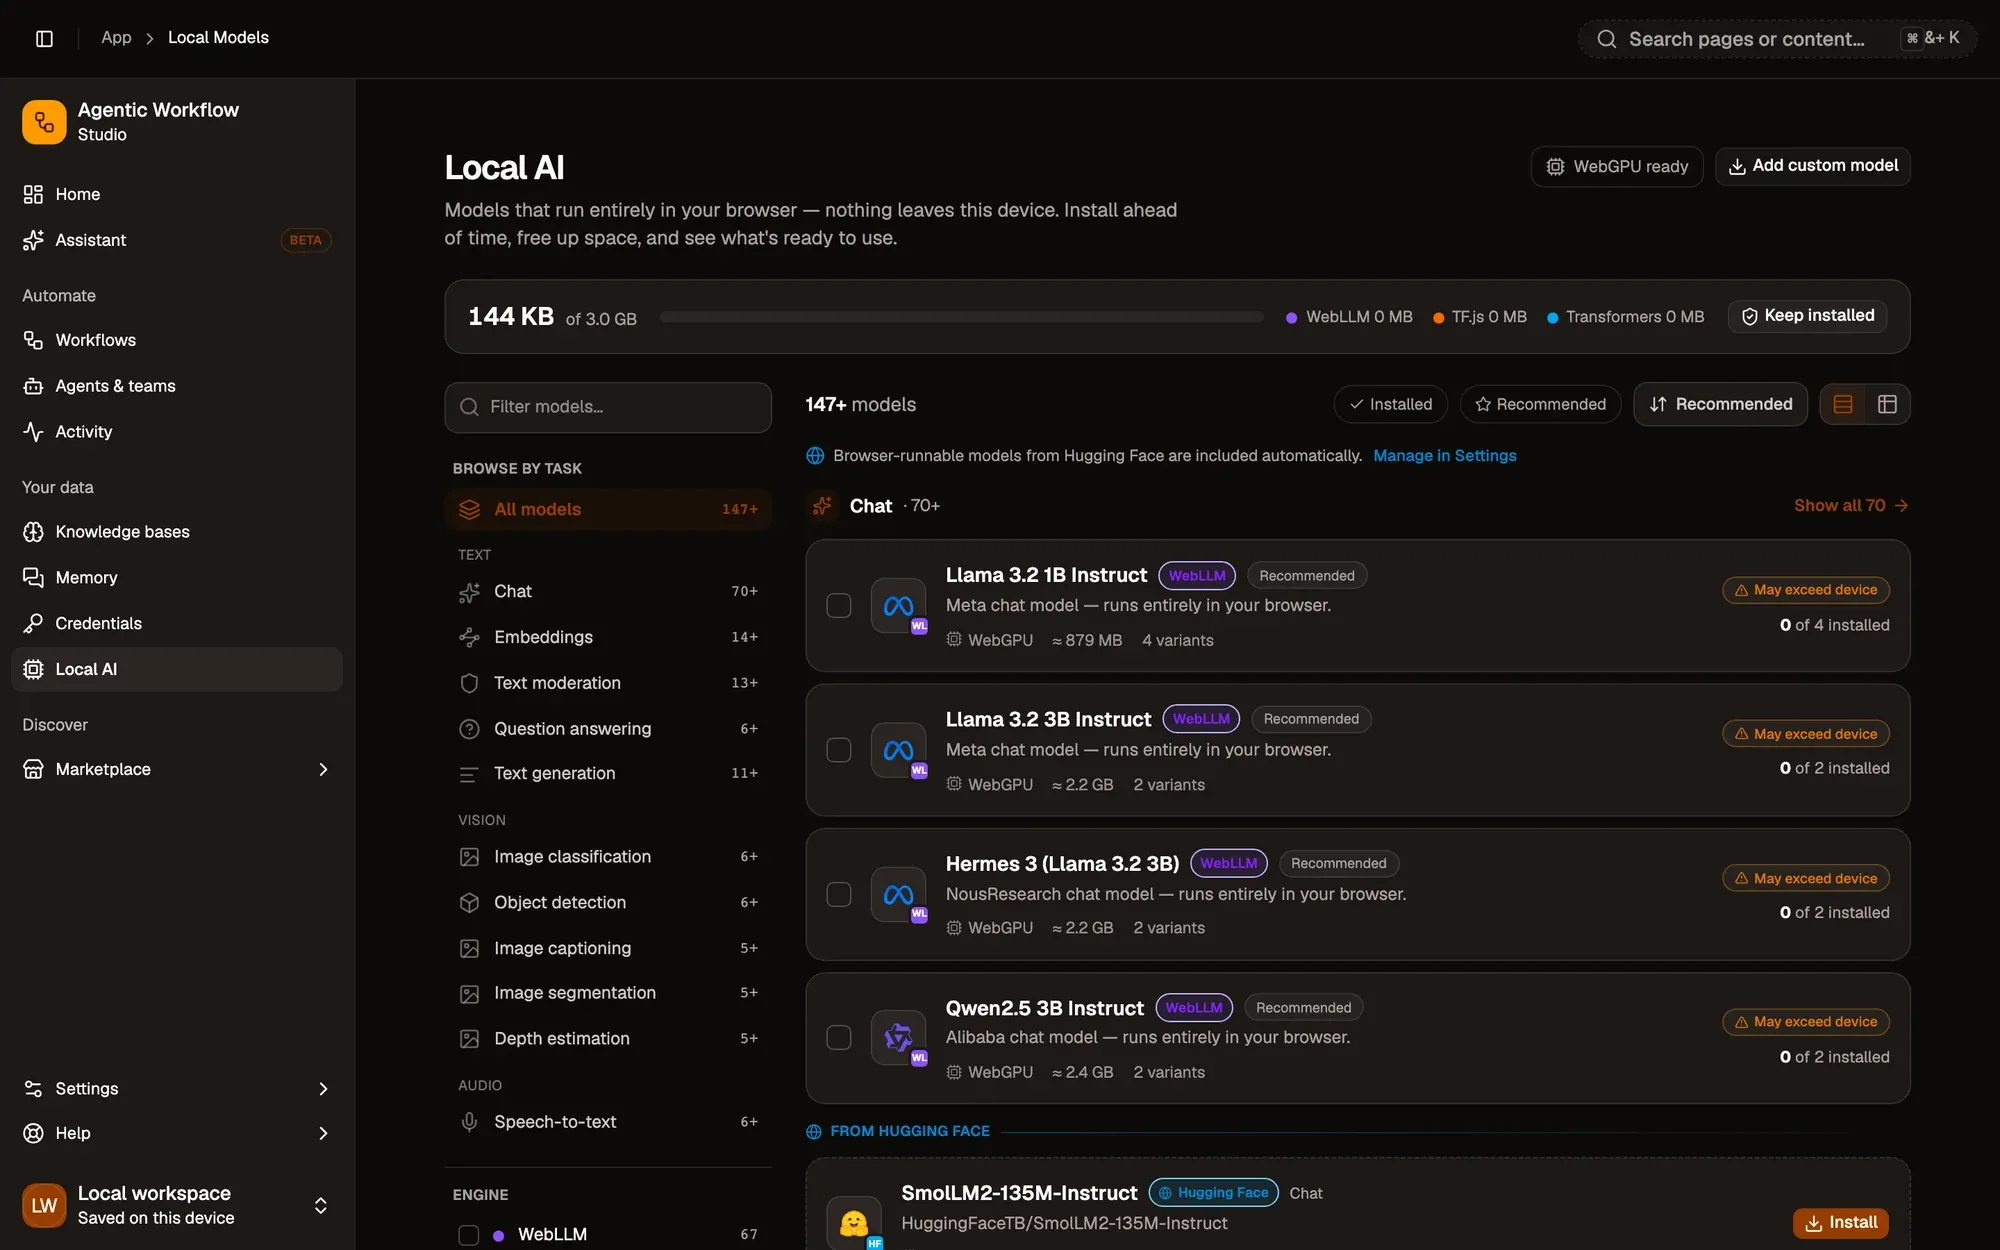Image resolution: width=2000 pixels, height=1250 pixels.
Task: Open the Recommended sort dropdown
Action: pos(1720,404)
